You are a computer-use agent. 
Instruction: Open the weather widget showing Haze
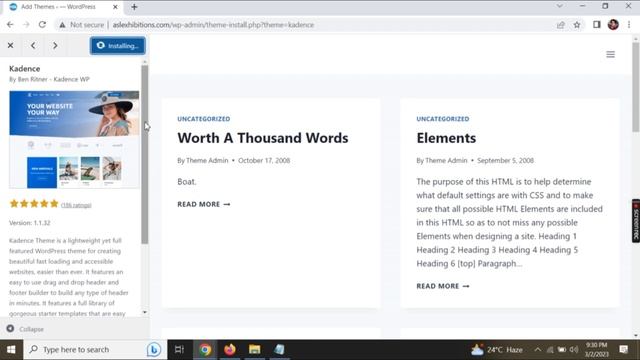tap(497, 350)
